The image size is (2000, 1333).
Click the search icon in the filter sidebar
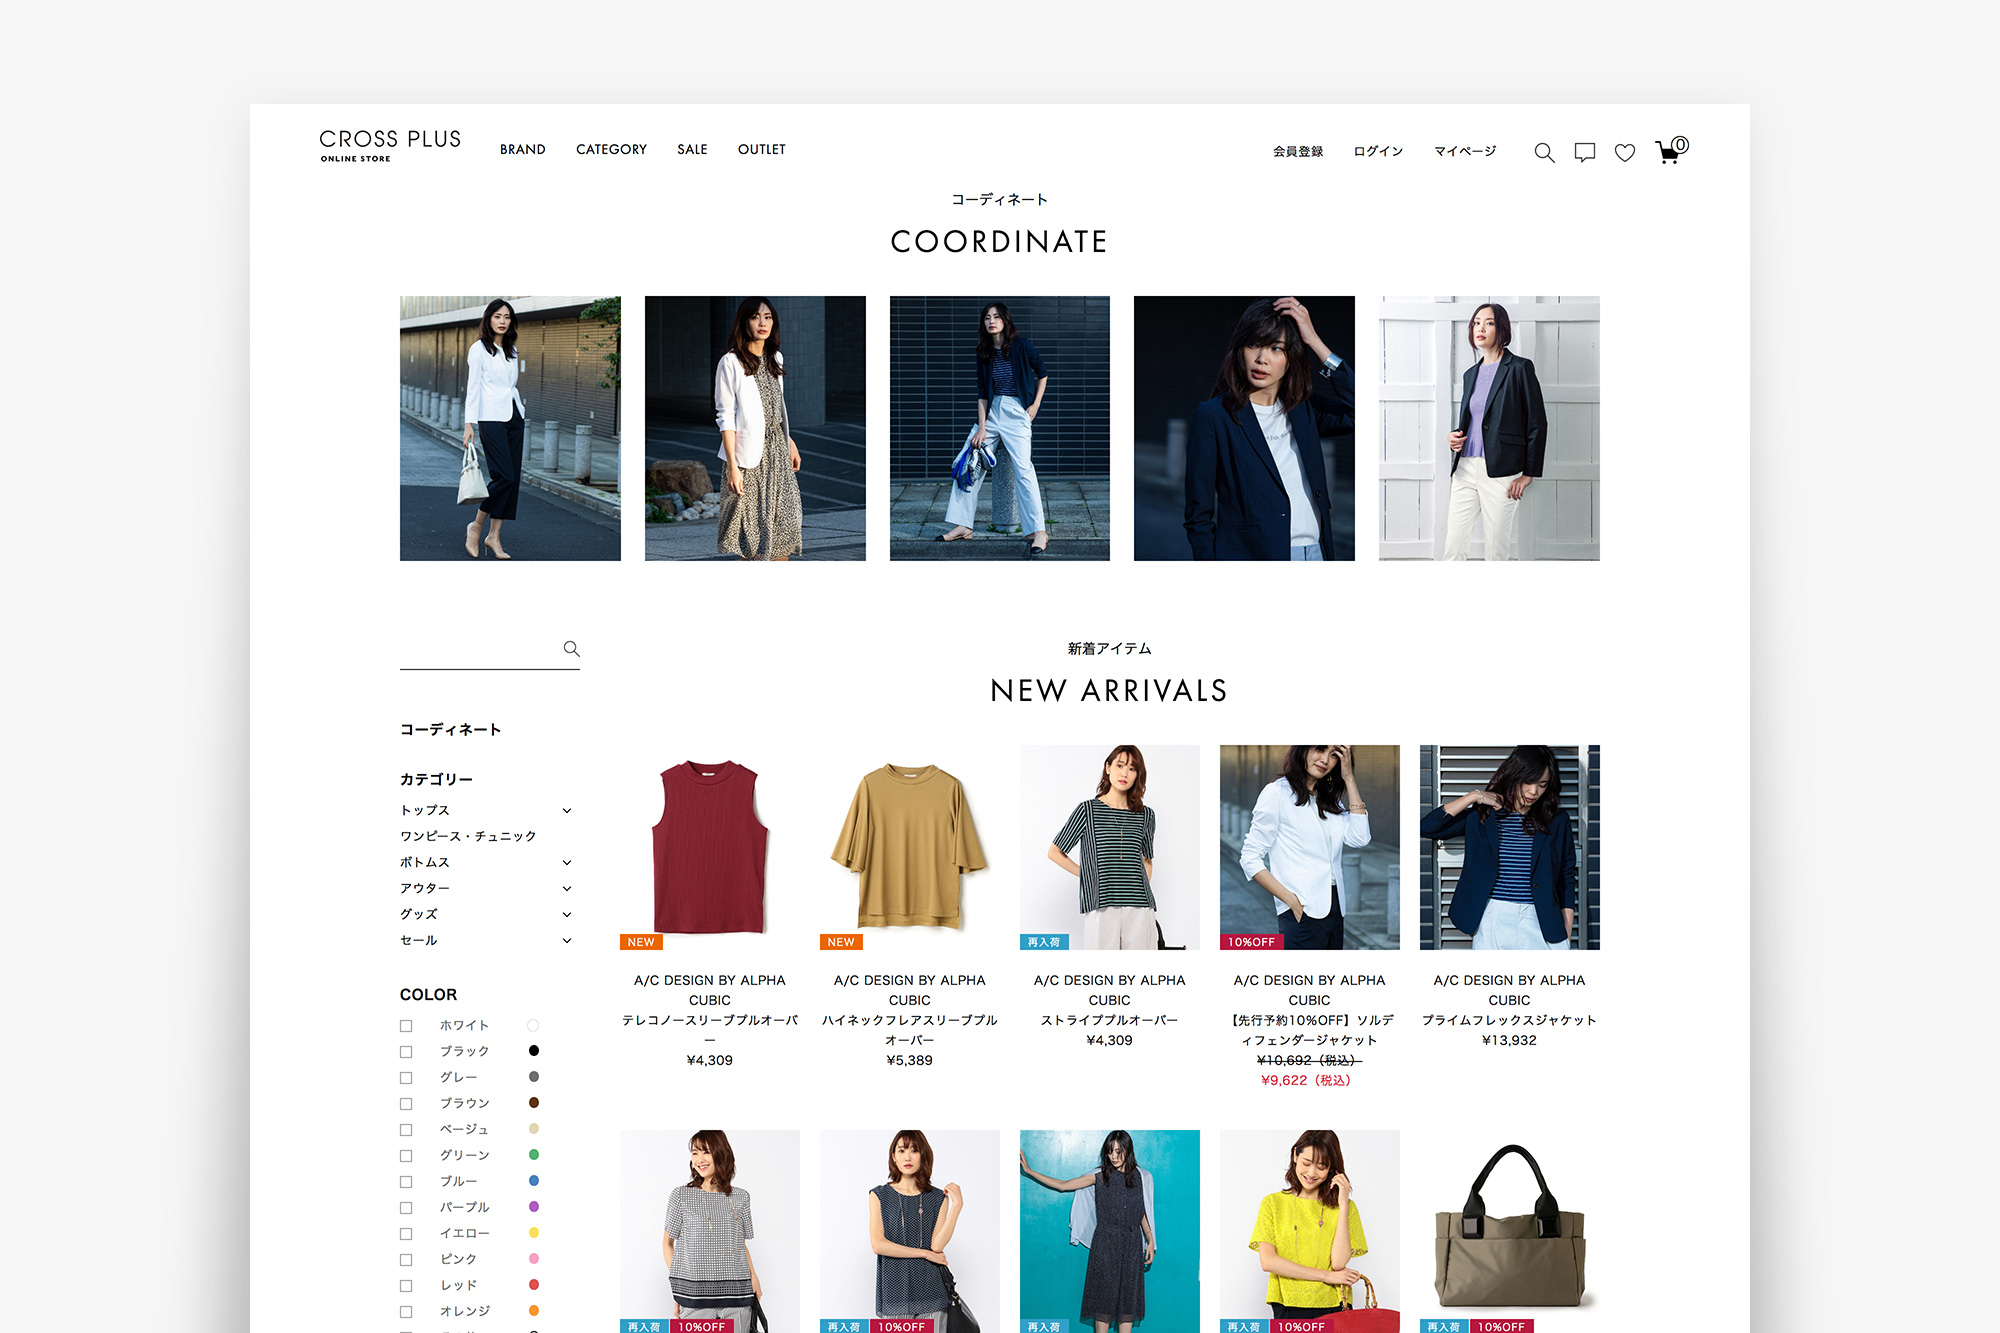pos(572,650)
